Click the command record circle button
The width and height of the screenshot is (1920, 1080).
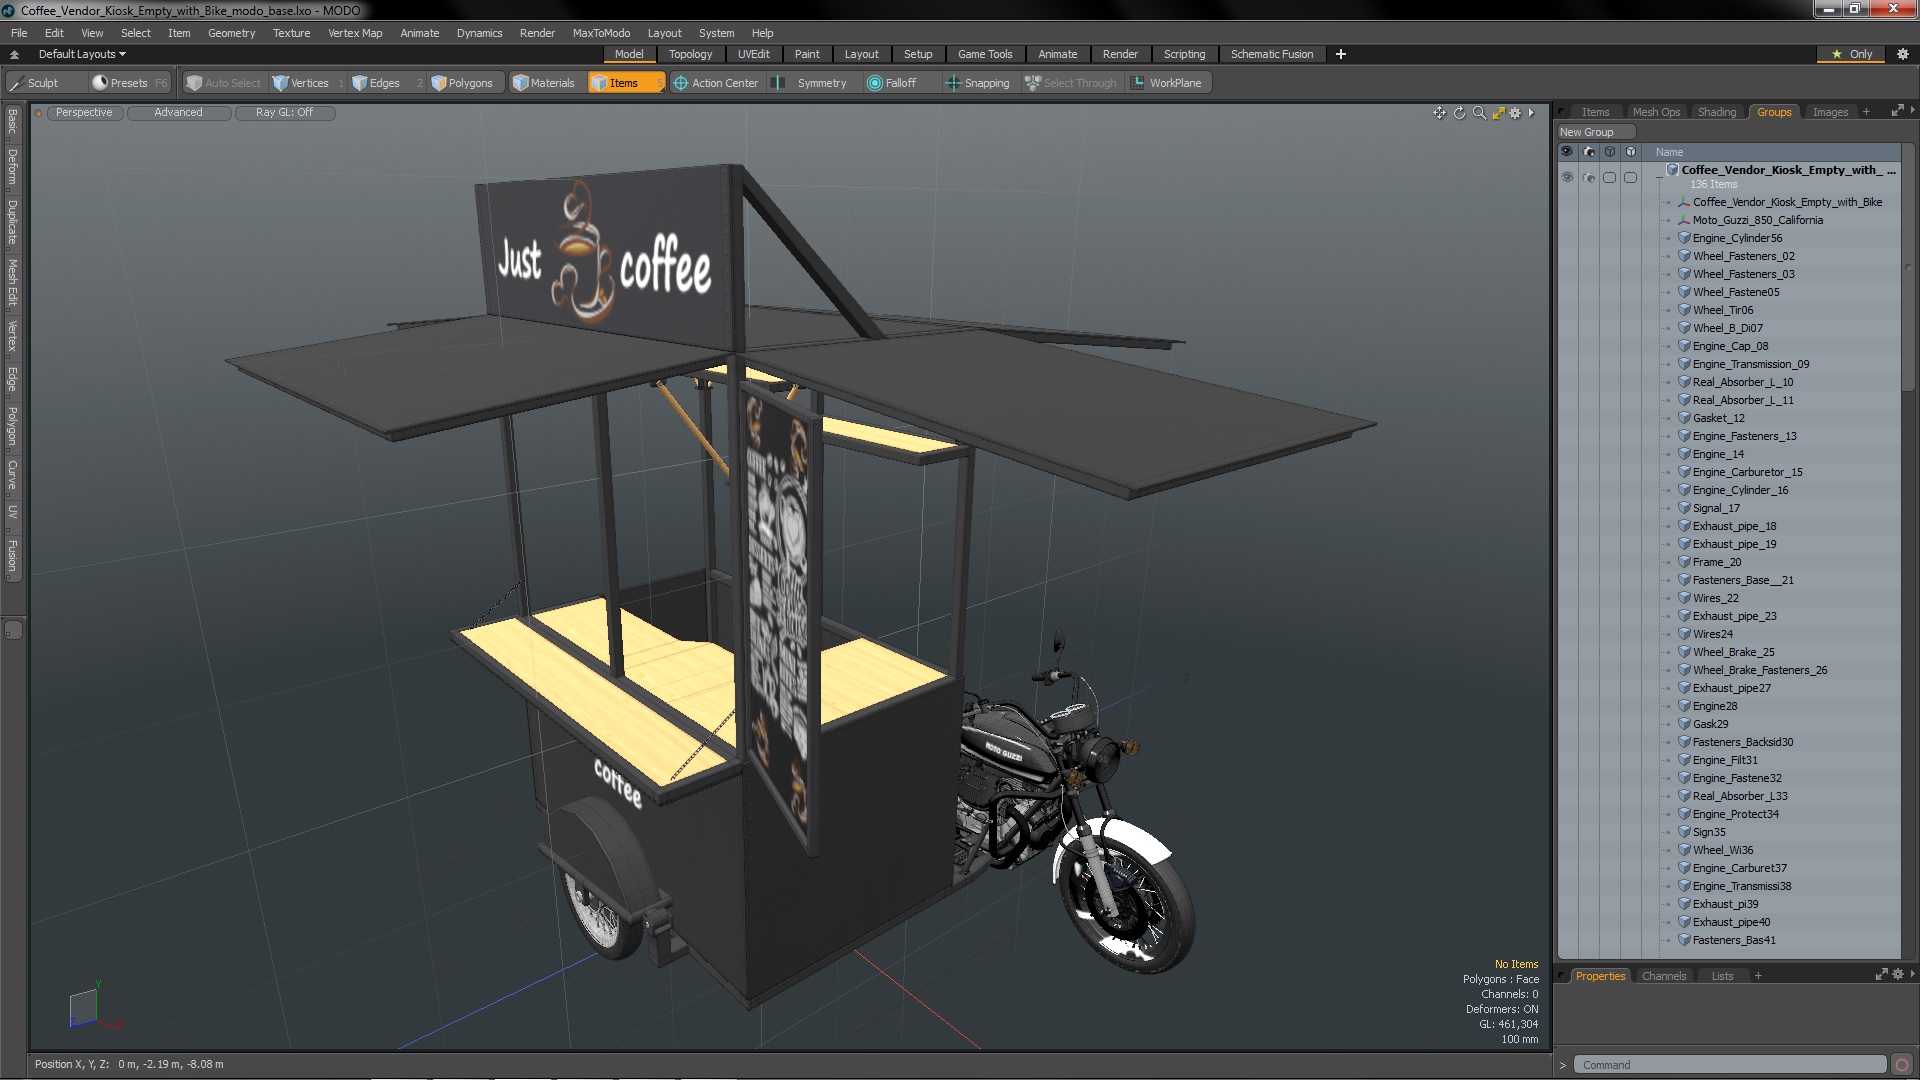[1902, 1065]
